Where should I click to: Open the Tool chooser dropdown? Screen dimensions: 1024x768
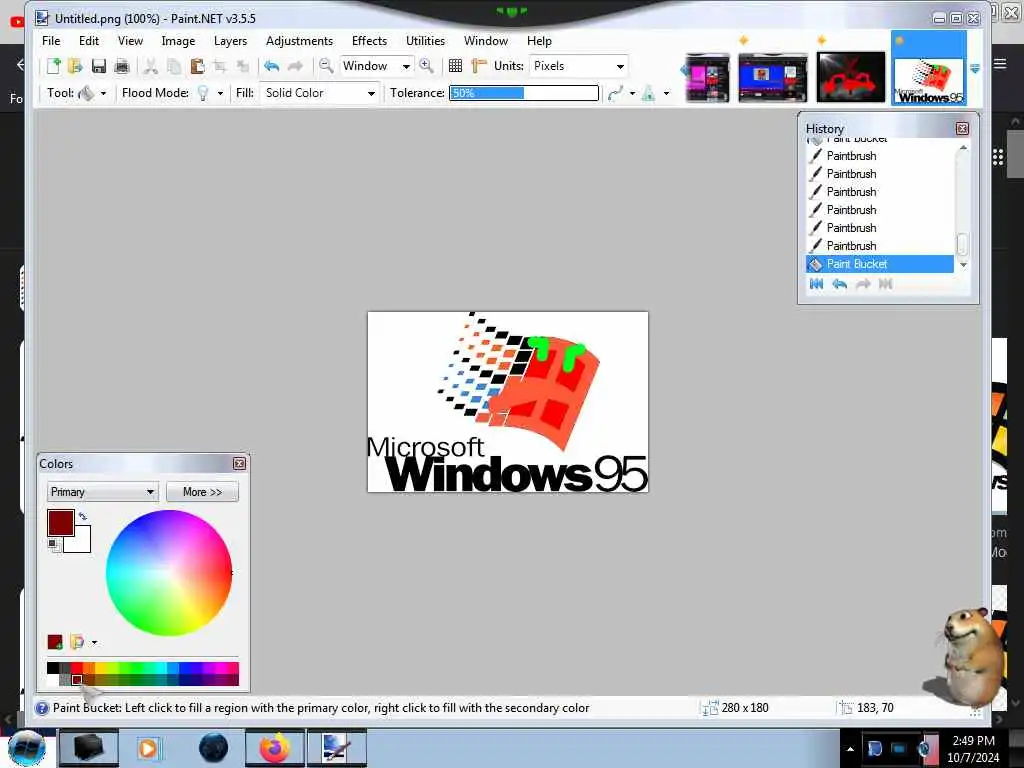(103, 93)
